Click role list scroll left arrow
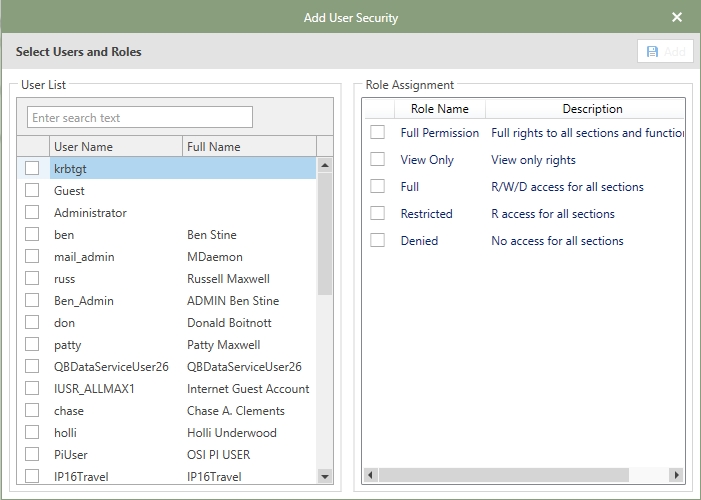The height and width of the screenshot is (500, 701). (370, 475)
